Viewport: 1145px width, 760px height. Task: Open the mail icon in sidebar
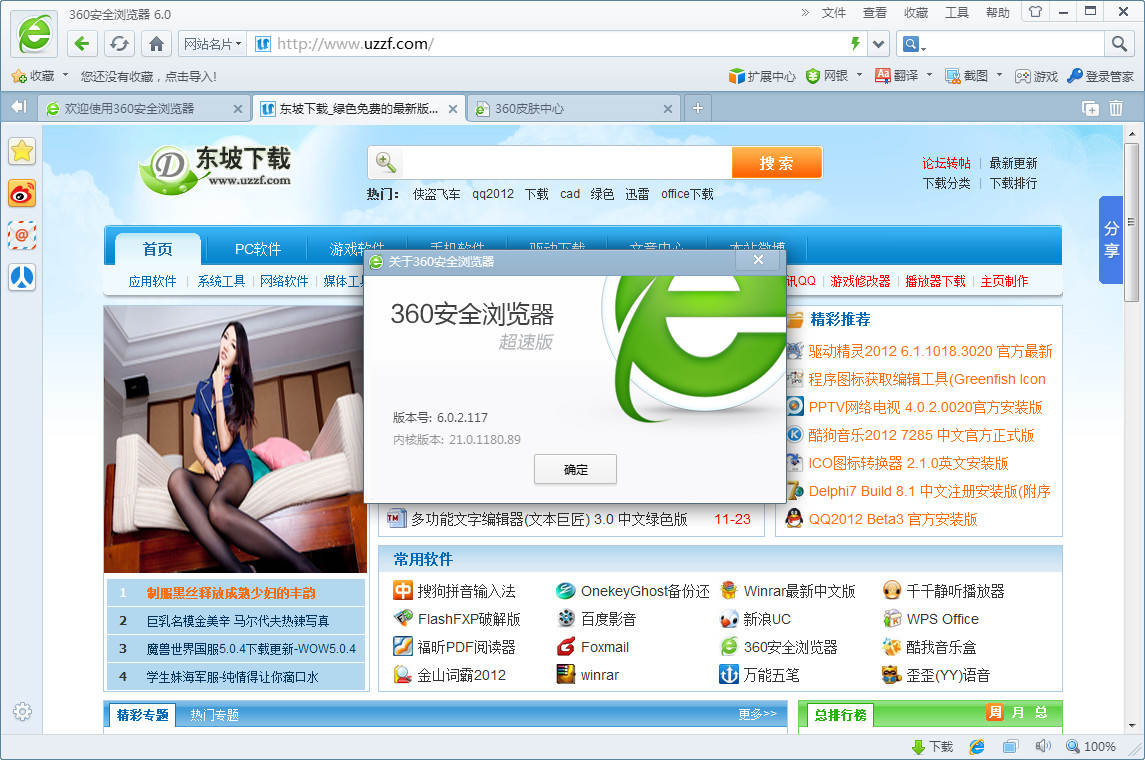click(x=22, y=235)
